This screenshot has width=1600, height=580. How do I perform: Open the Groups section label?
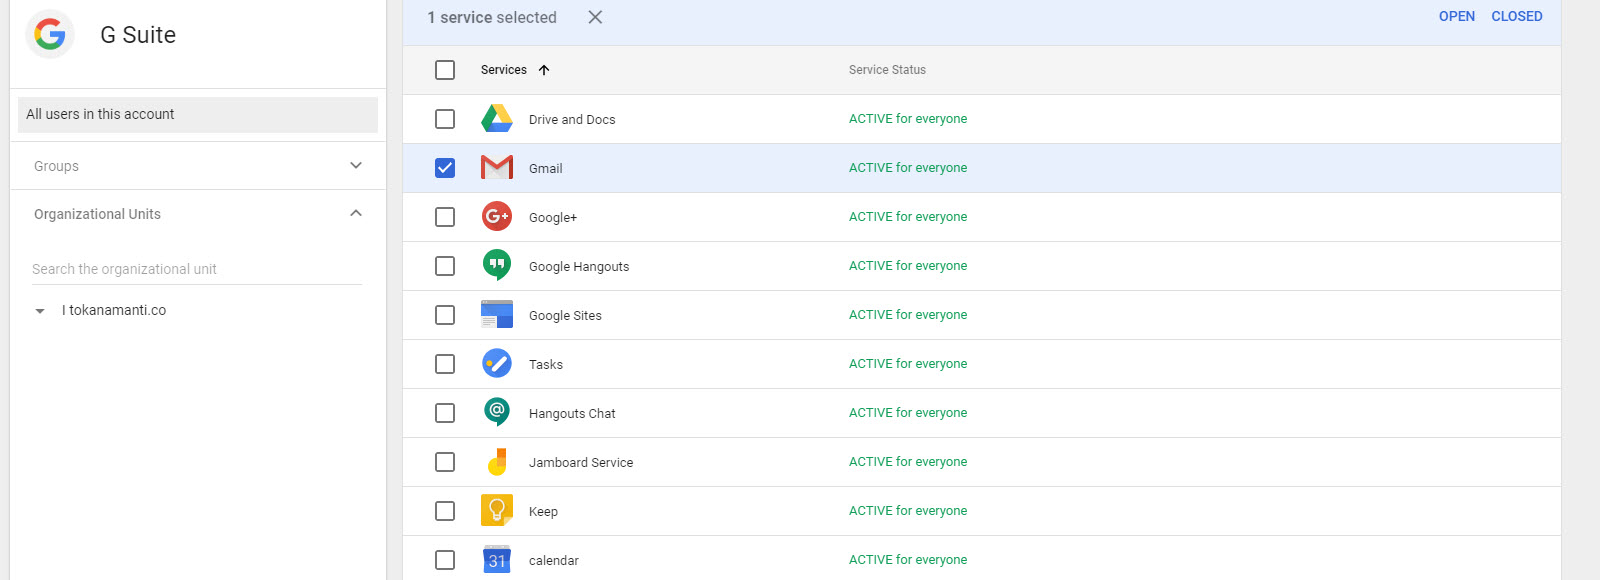coord(56,166)
